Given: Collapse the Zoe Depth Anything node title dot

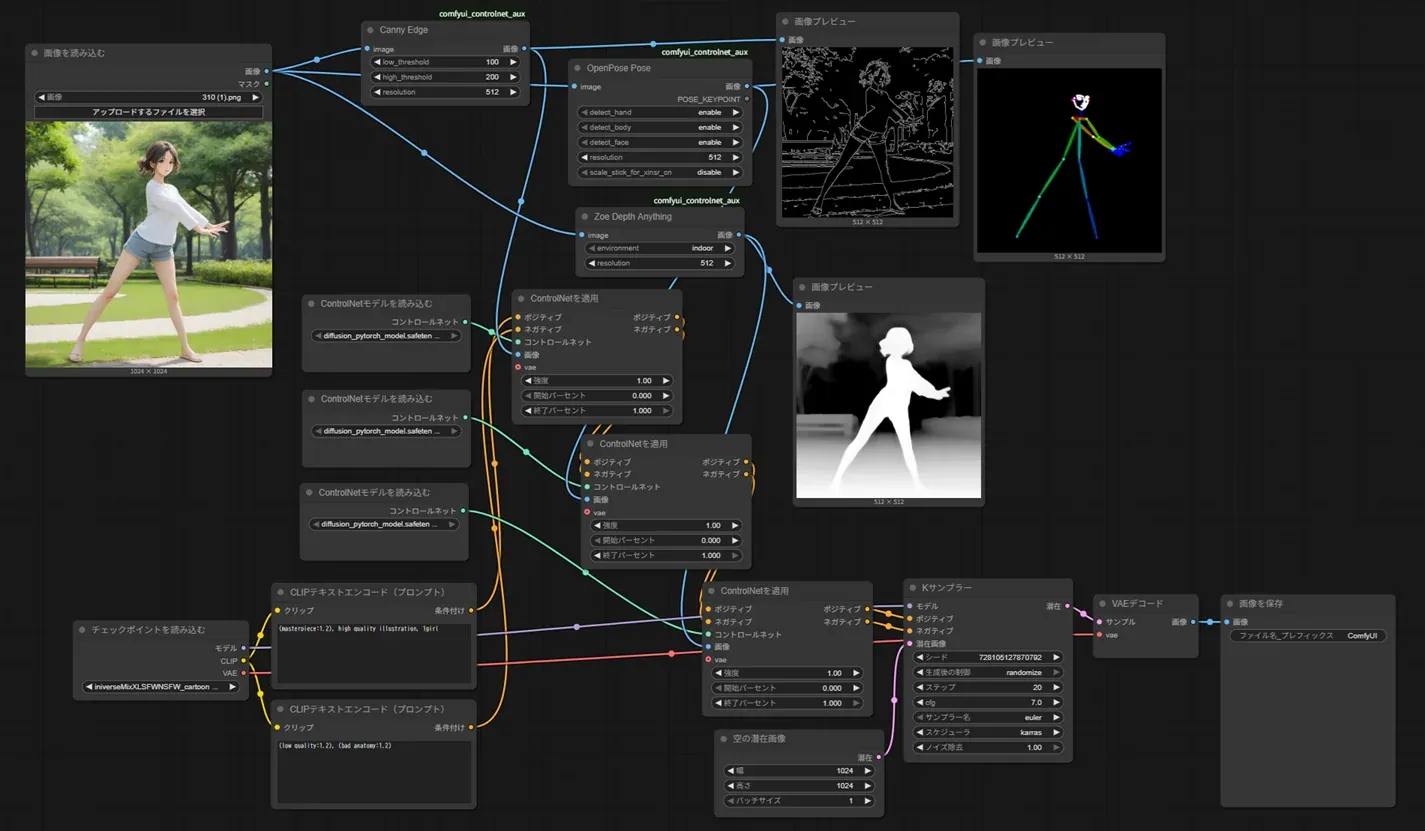Looking at the screenshot, I should pos(585,217).
